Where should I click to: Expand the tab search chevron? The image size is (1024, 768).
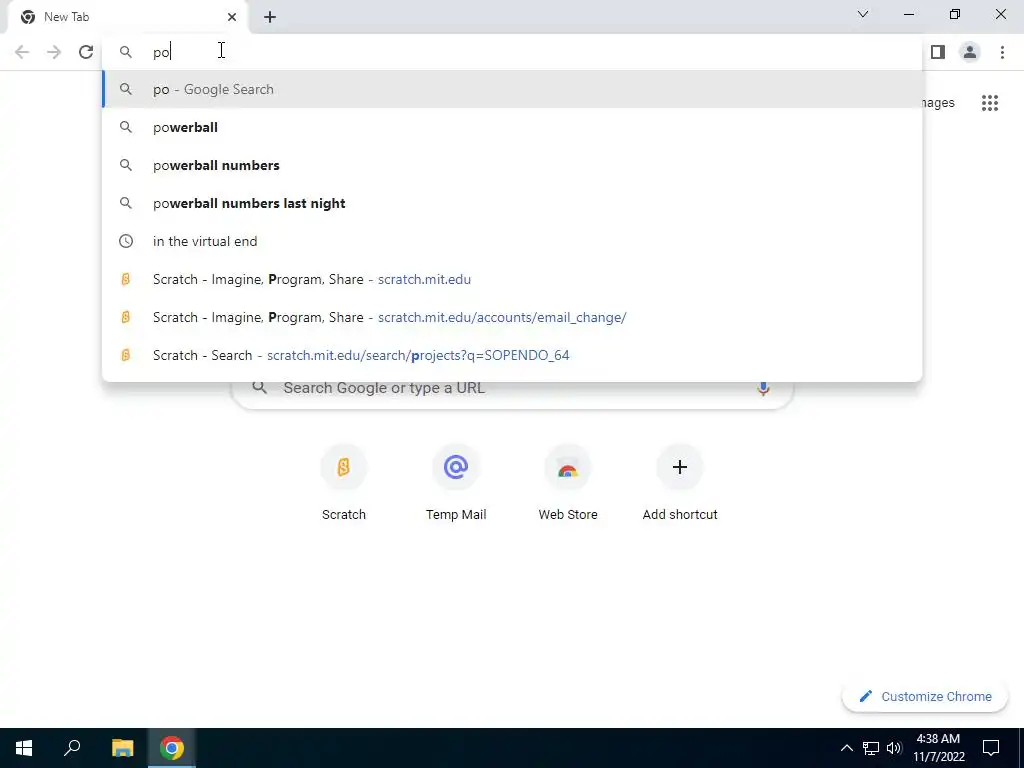[863, 14]
